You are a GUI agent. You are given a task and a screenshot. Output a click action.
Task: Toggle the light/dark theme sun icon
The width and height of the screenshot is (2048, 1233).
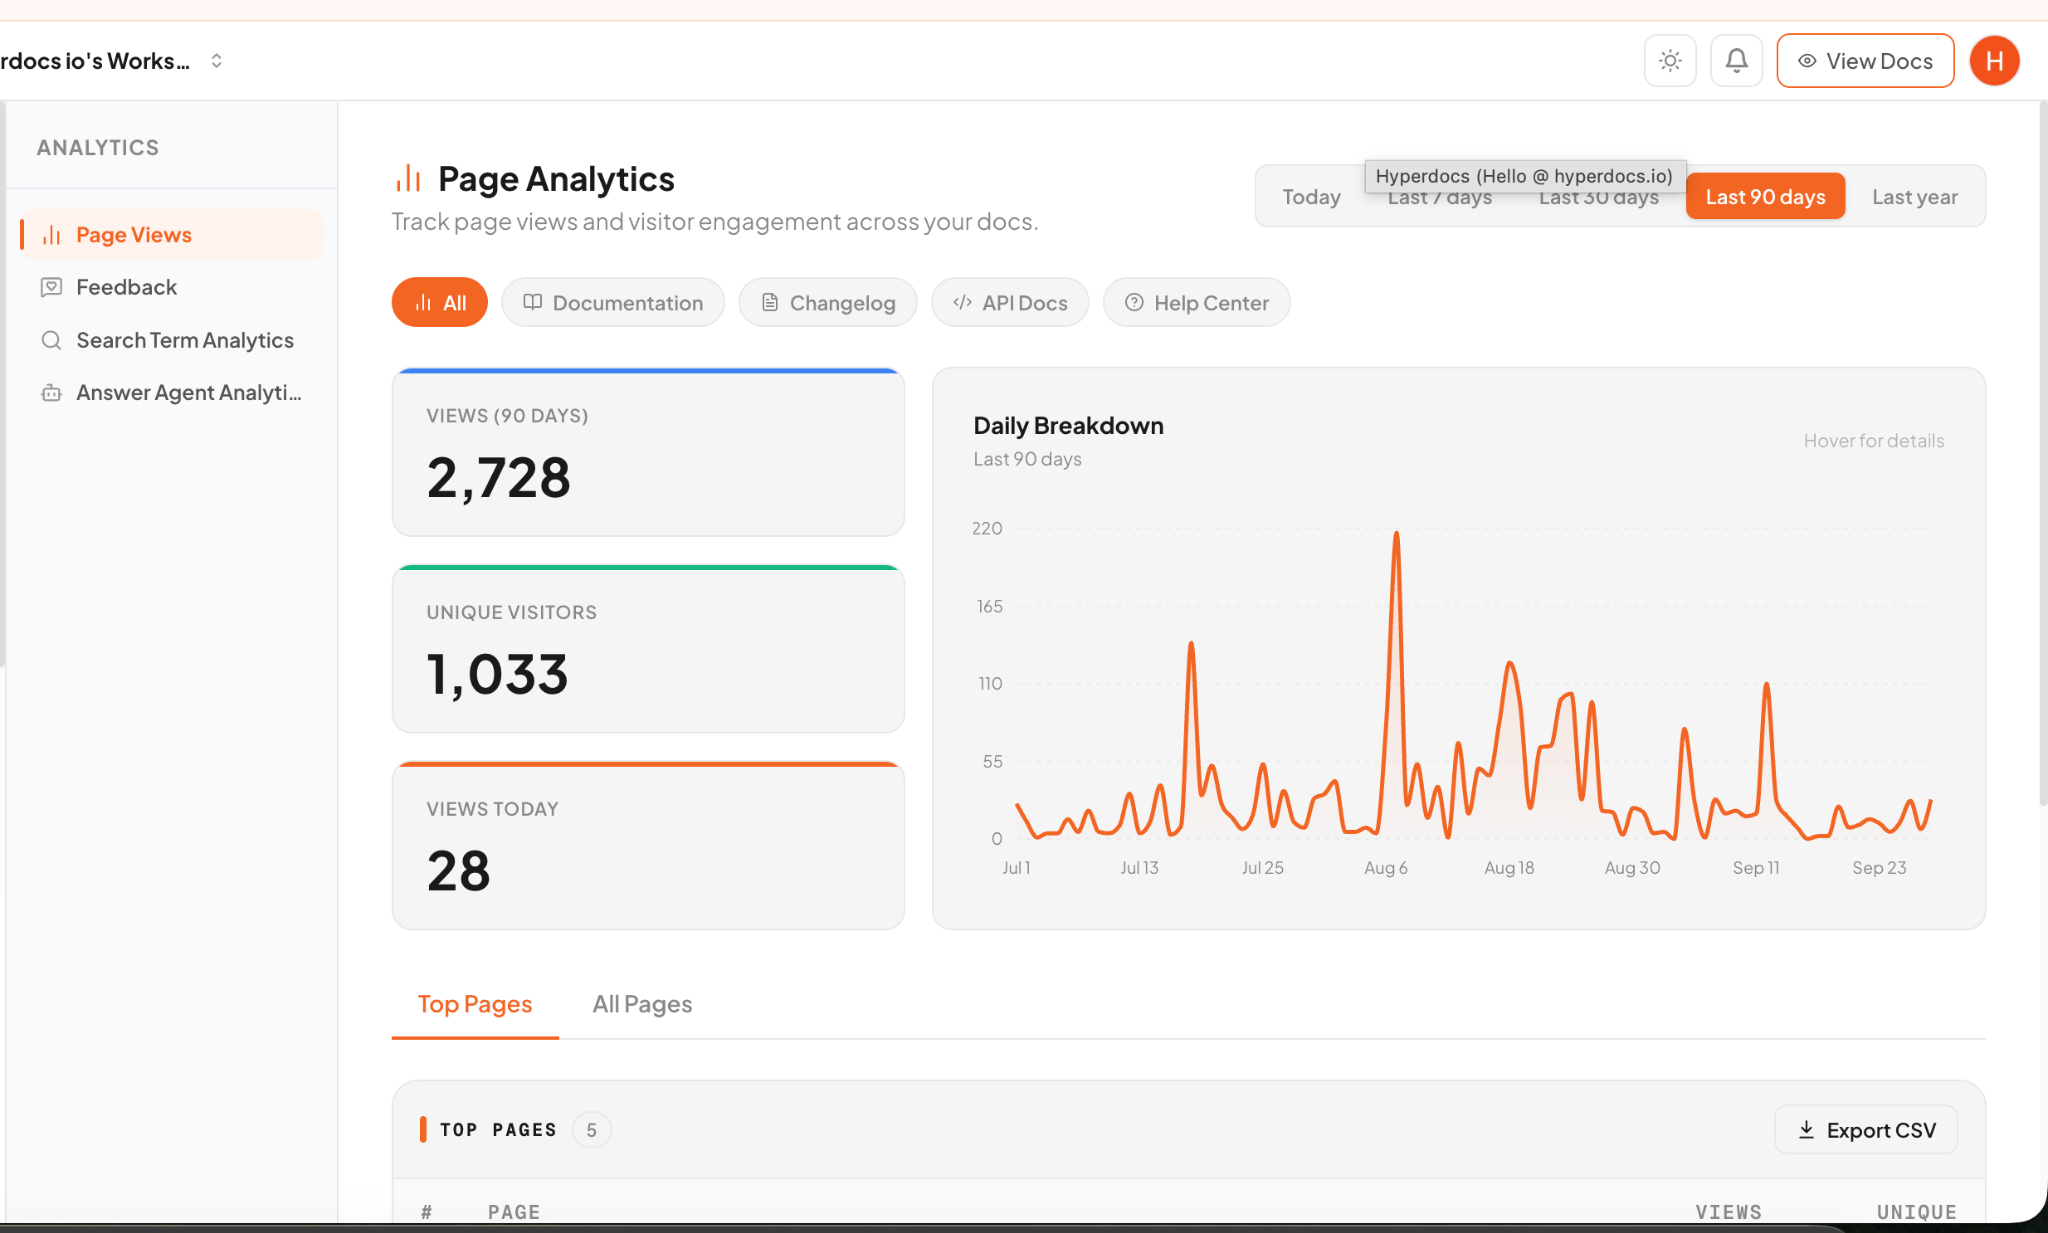tap(1670, 61)
